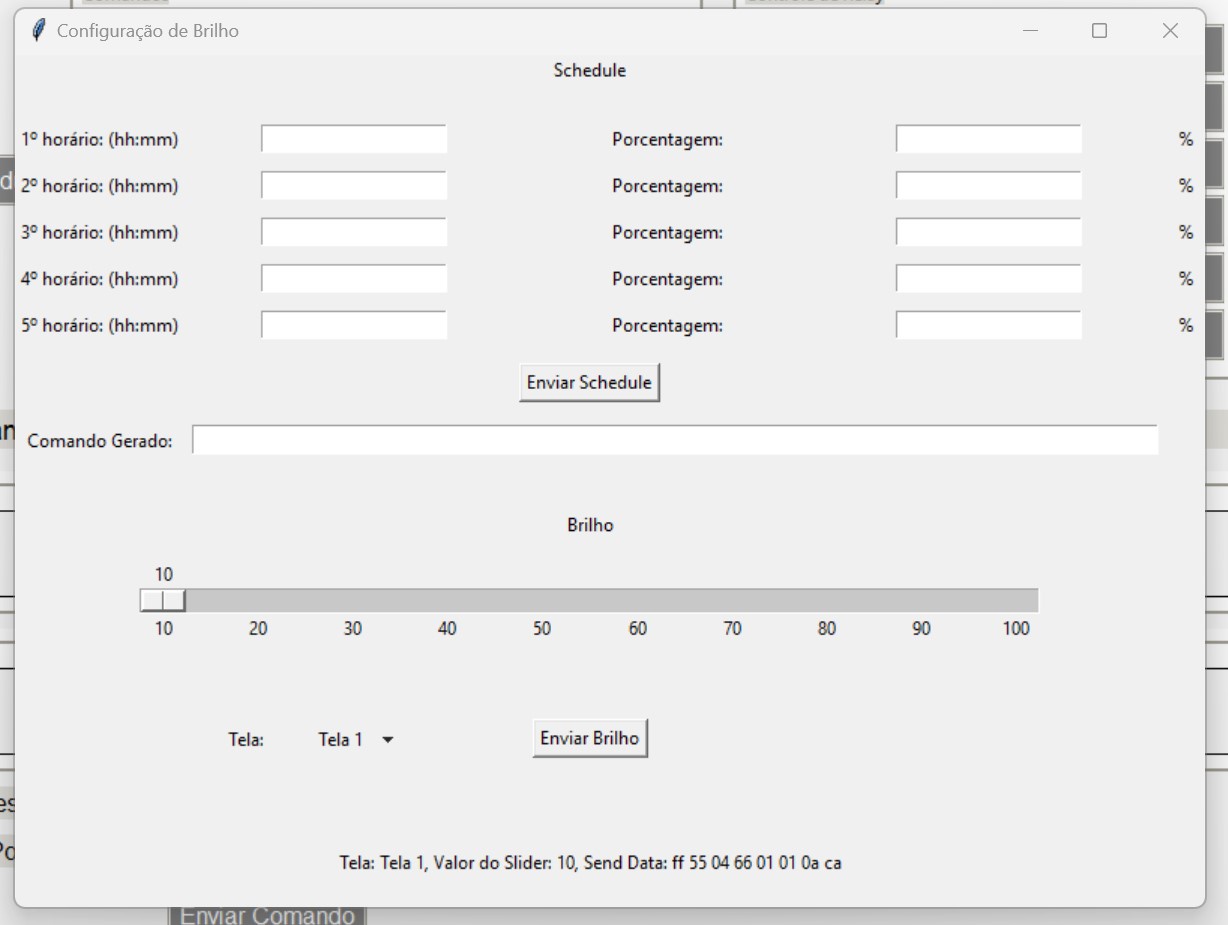Viewport: 1228px width, 925px height.
Task: Focus the Porcentagem field for 4º horário
Action: [988, 278]
